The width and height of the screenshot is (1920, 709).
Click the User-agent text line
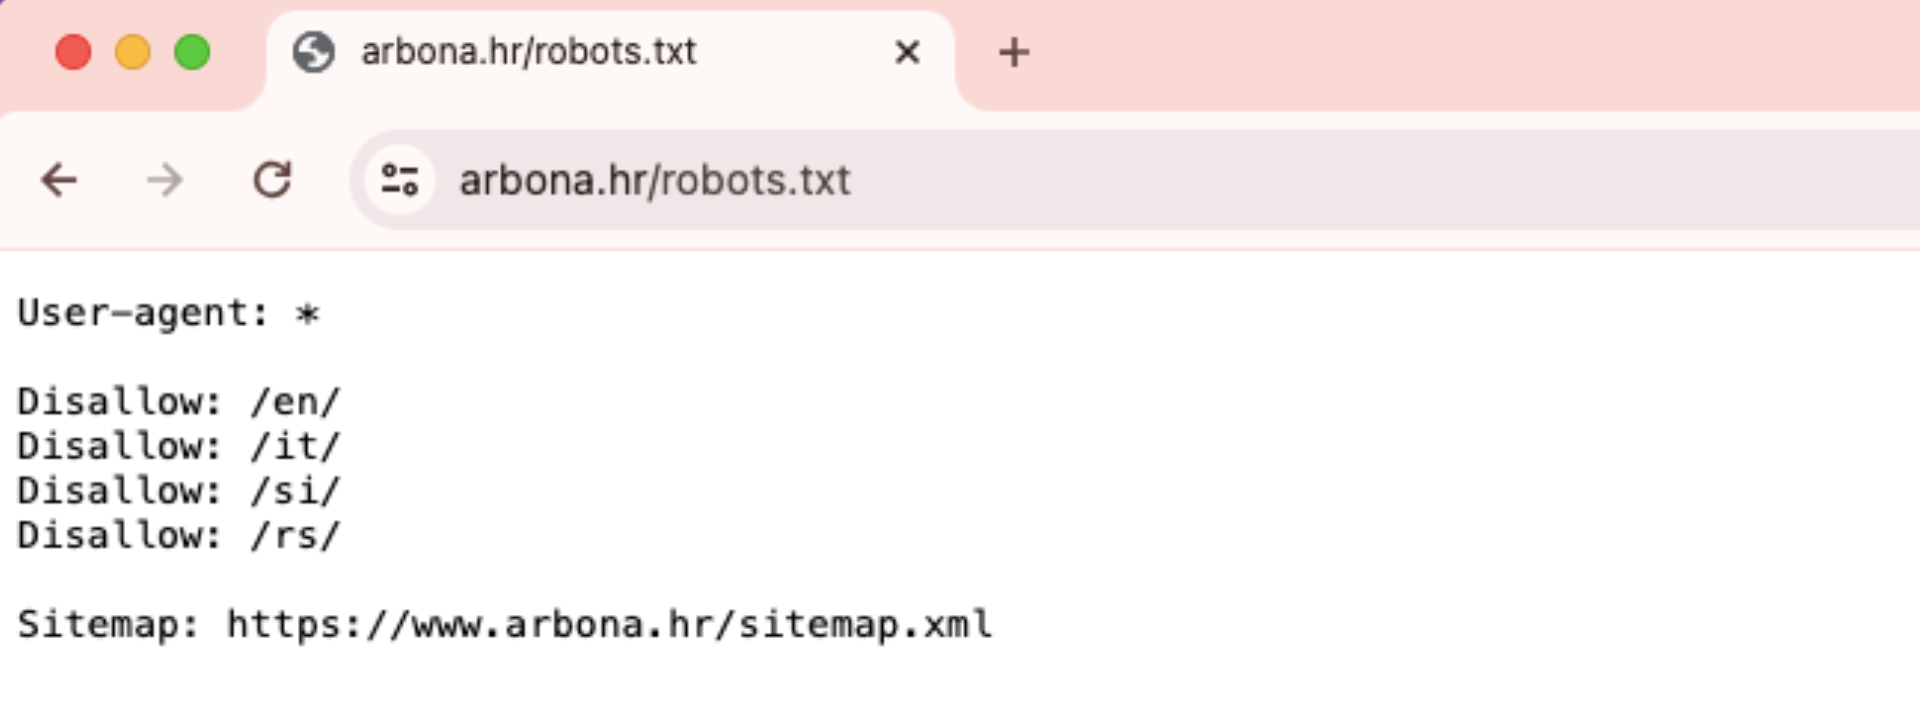[x=169, y=314]
